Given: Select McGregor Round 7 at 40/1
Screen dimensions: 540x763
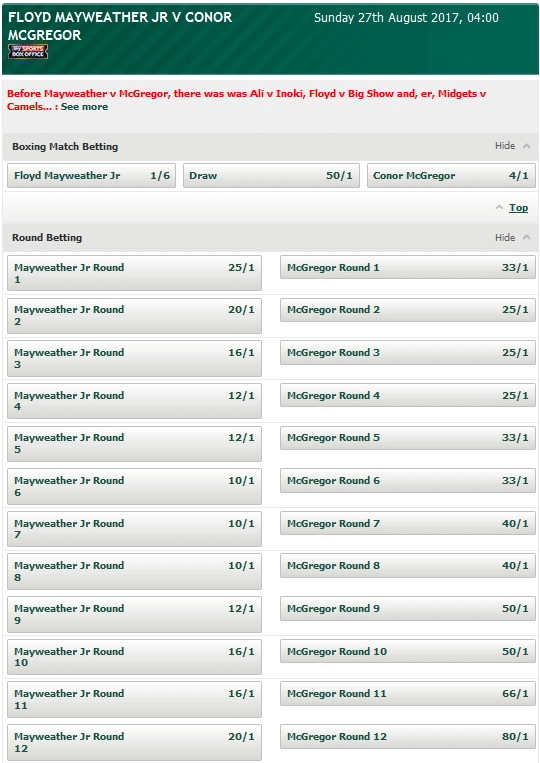Looking at the screenshot, I should coord(408,523).
